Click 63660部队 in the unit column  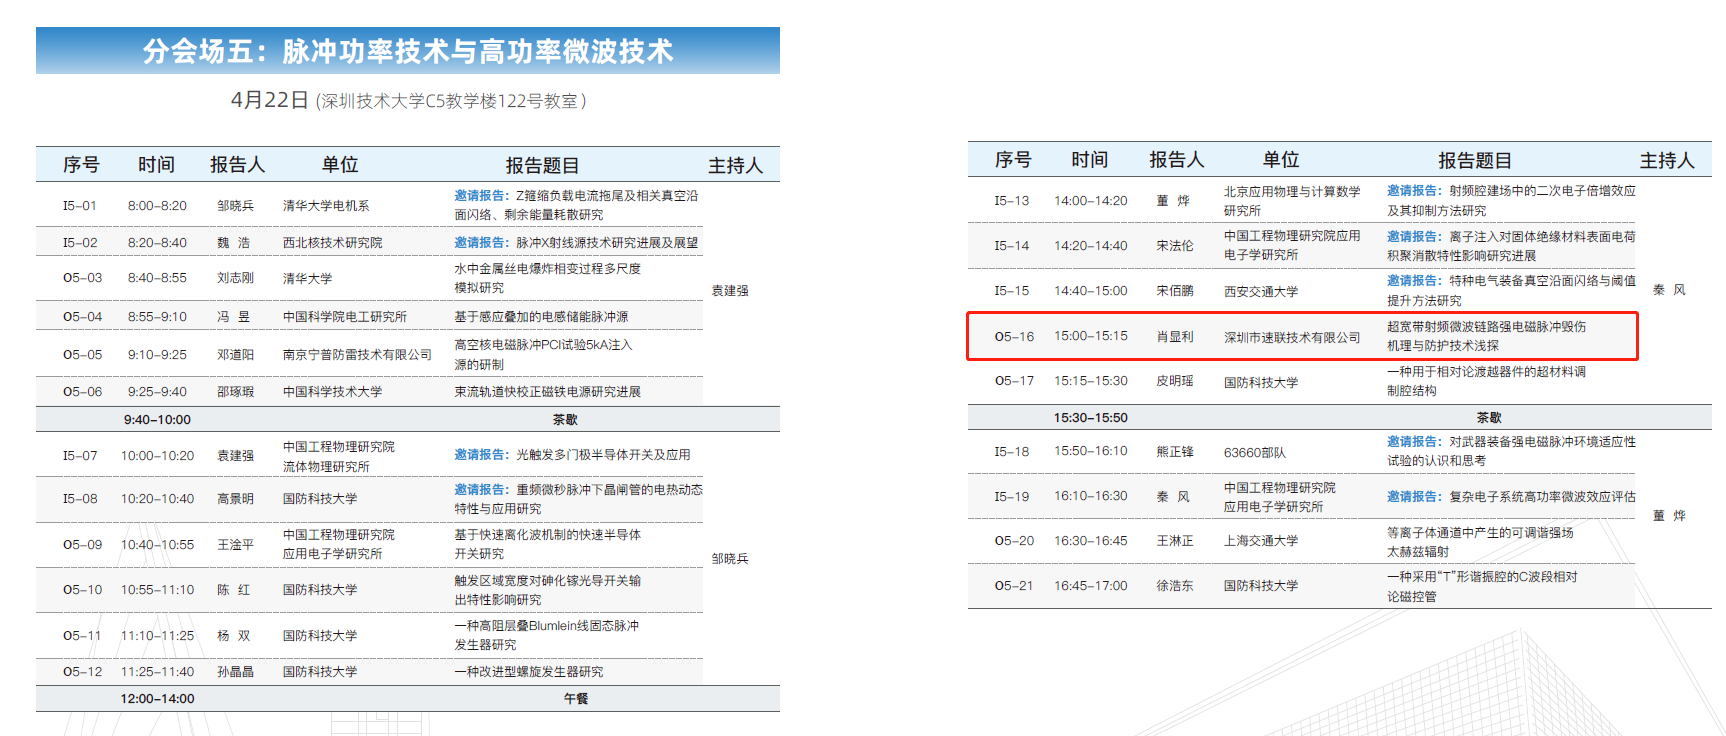[1254, 452]
